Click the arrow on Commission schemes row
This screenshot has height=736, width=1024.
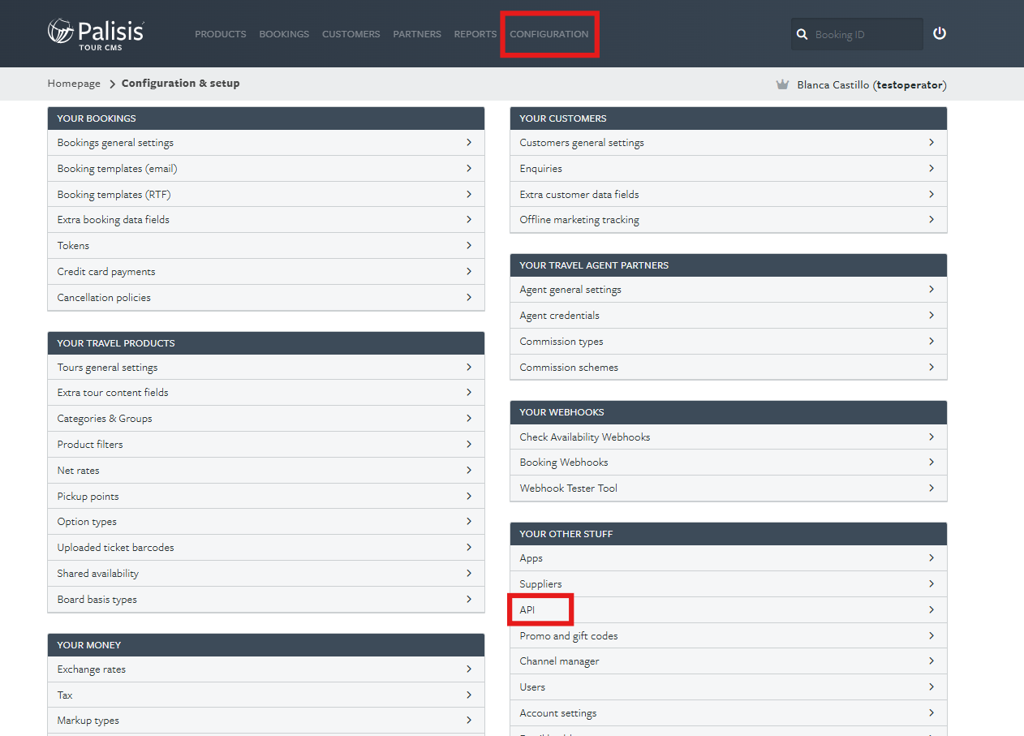tap(931, 367)
